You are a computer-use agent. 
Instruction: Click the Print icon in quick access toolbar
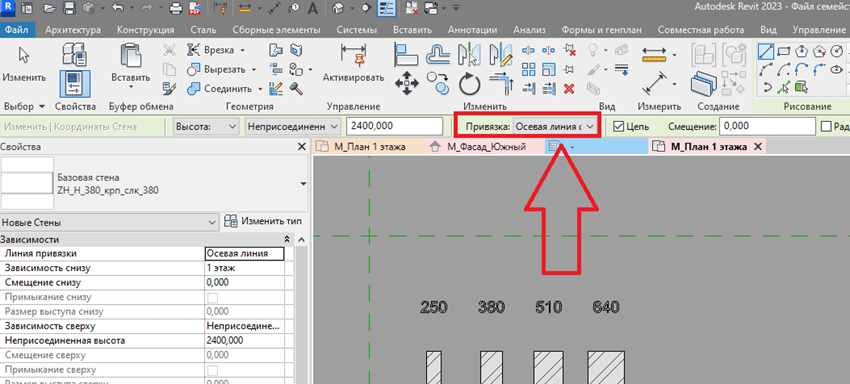tap(176, 9)
